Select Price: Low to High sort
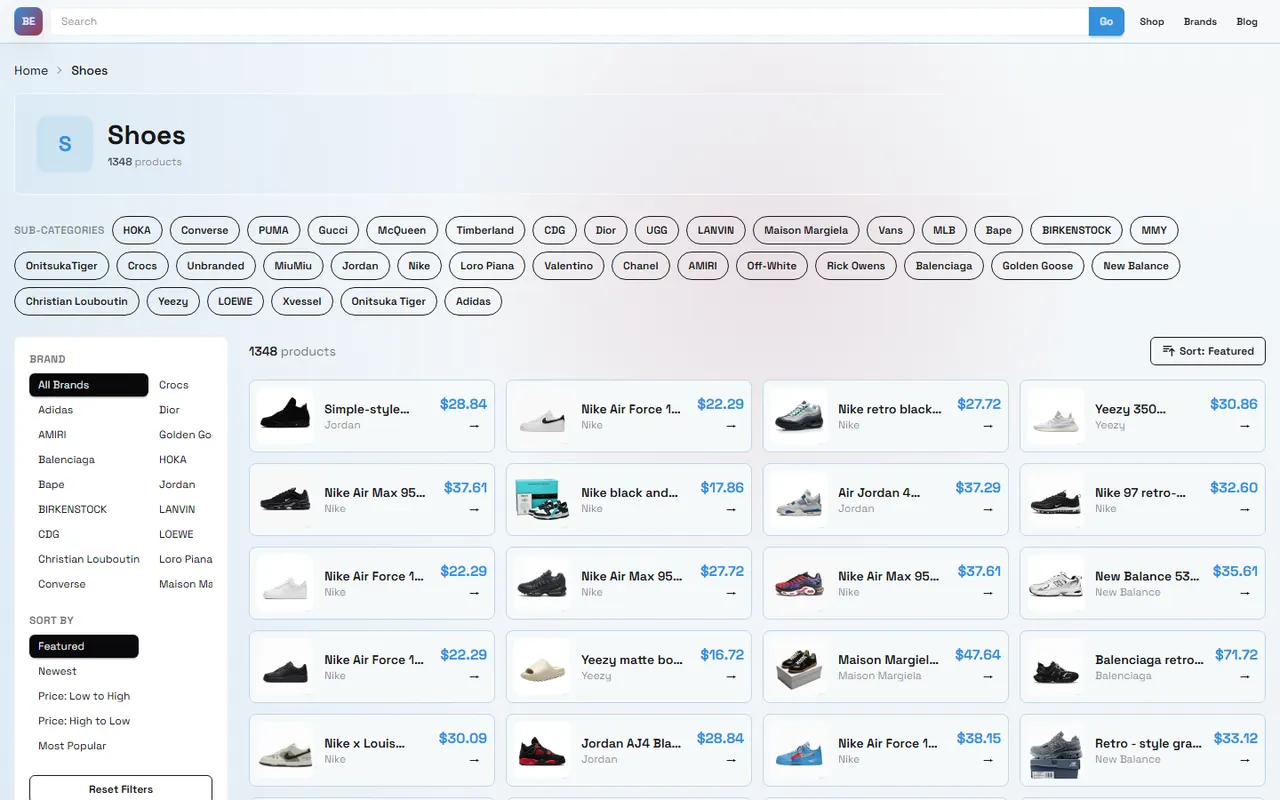The width and height of the screenshot is (1280, 800). click(84, 696)
